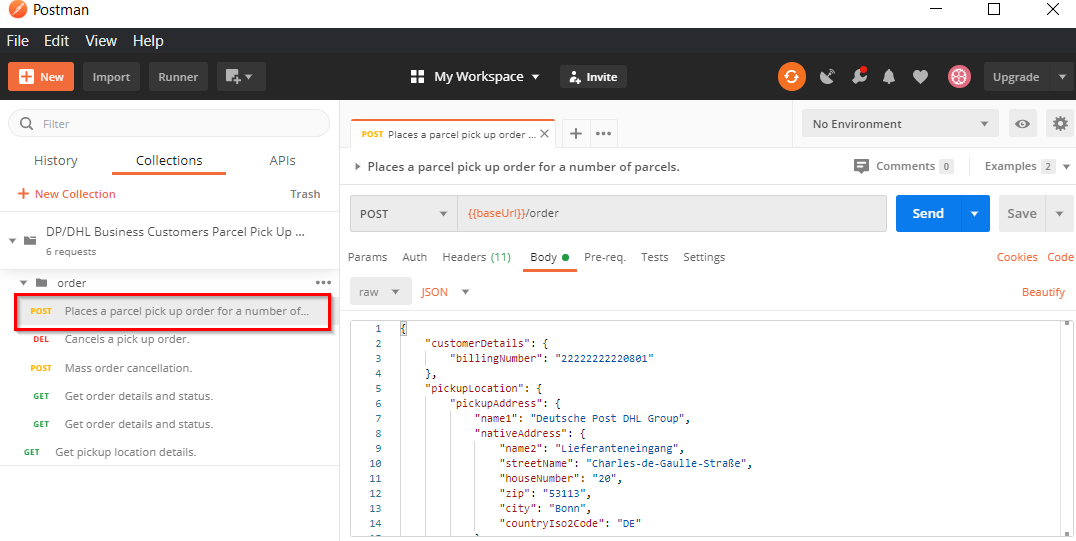
Task: Switch to the History tab in sidebar
Action: point(56,160)
